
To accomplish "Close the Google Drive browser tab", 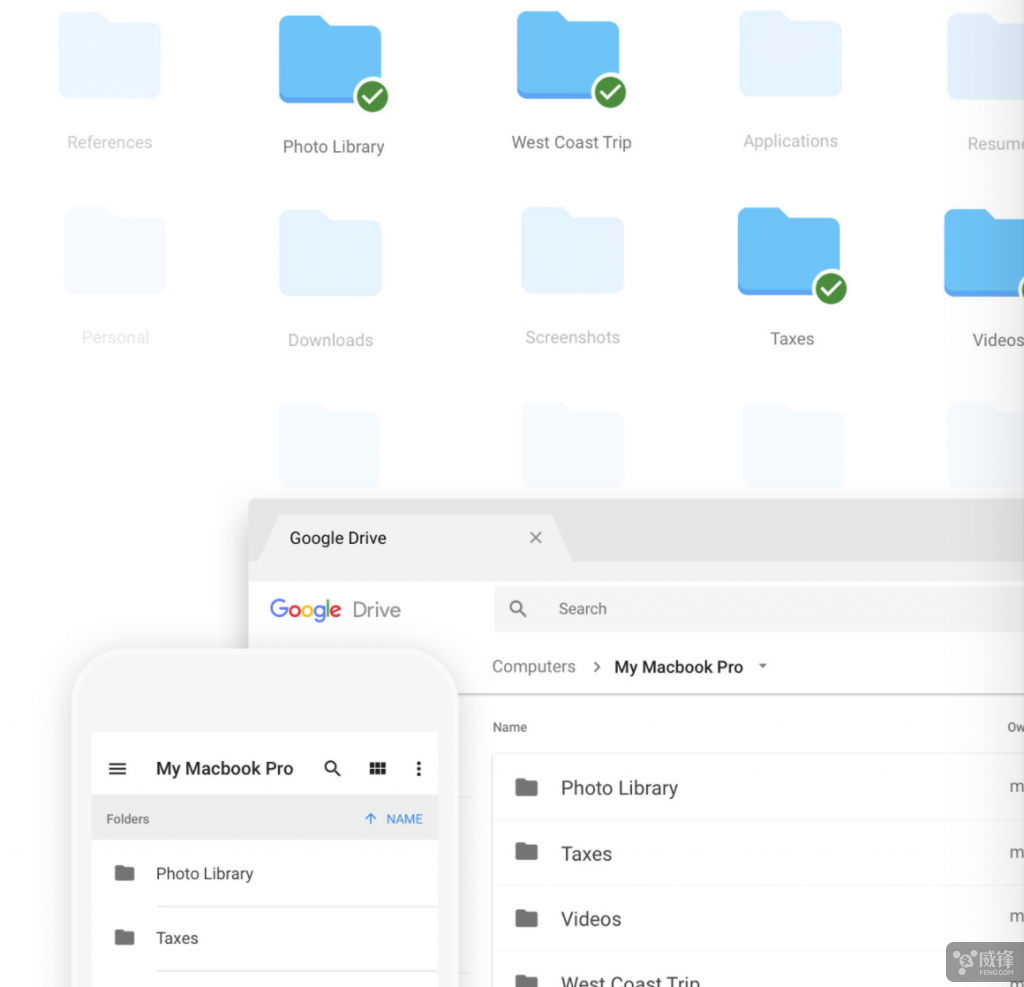I will pyautogui.click(x=536, y=538).
